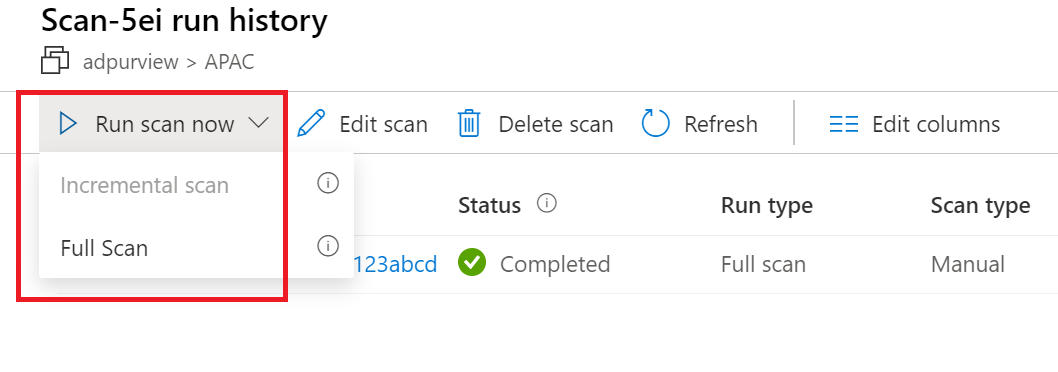
Task: Click the Delete scan label
Action: [556, 125]
